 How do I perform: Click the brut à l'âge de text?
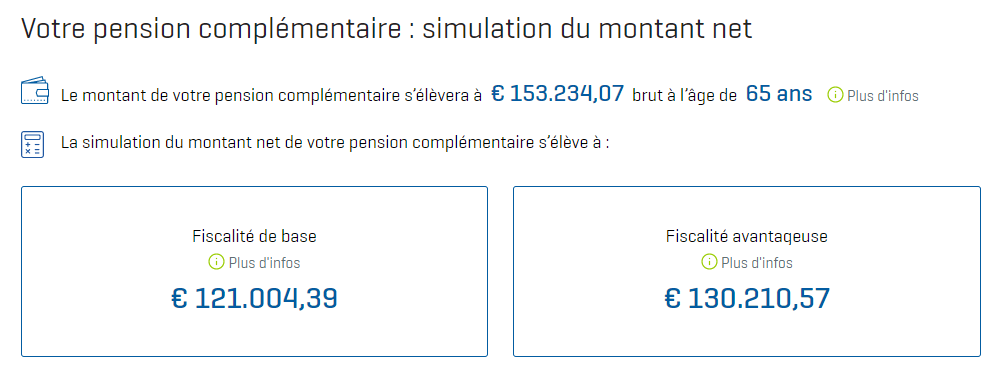pyautogui.click(x=684, y=95)
